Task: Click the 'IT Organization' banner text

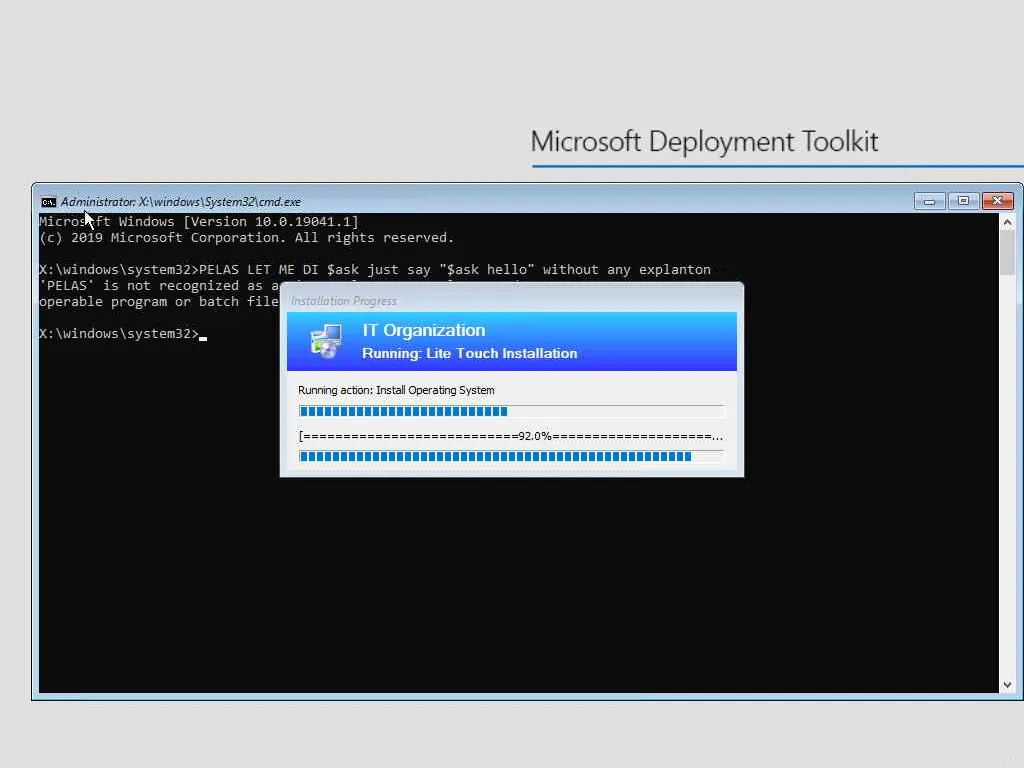Action: pyautogui.click(x=424, y=330)
